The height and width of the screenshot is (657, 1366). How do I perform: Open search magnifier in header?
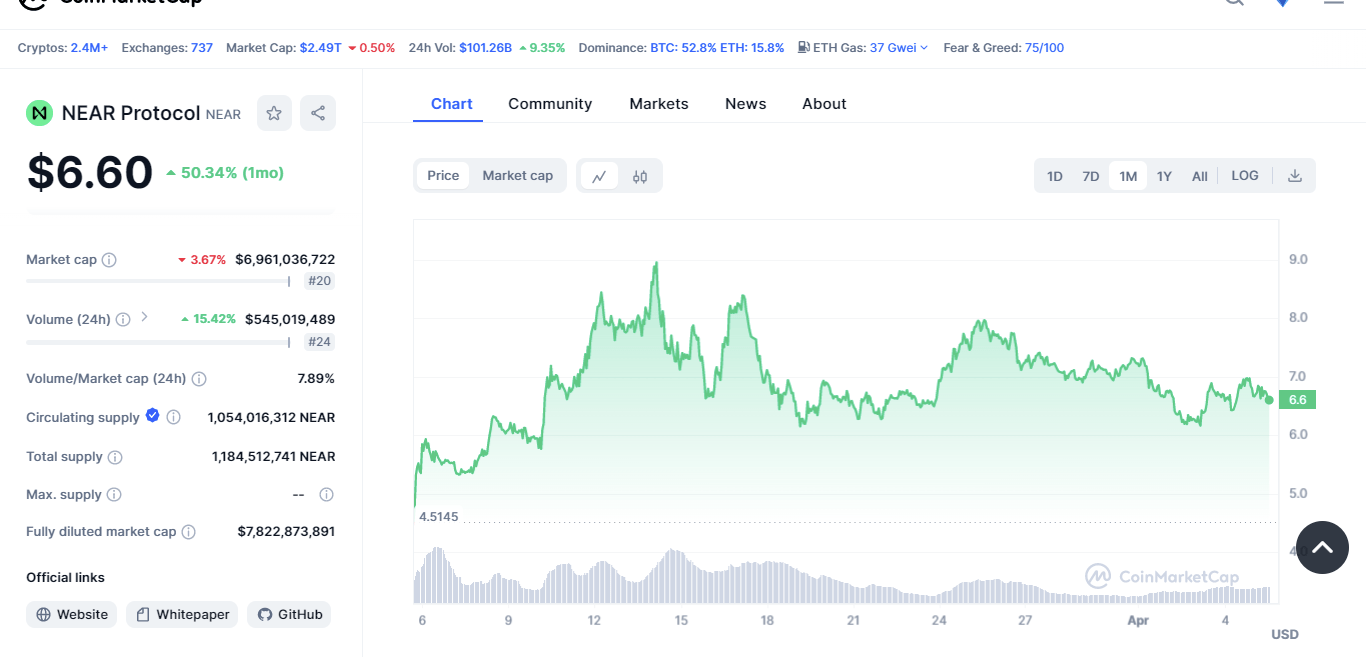pos(1235,3)
